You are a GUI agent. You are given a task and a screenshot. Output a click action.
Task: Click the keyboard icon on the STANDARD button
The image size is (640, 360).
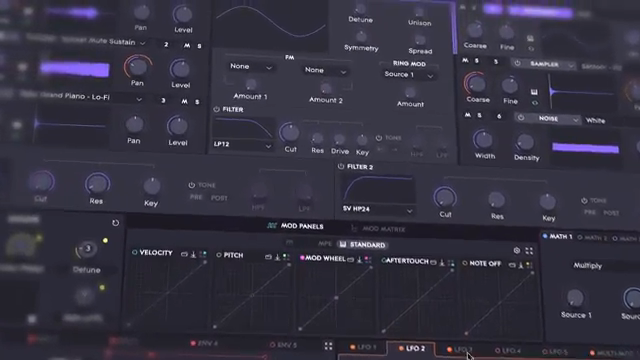coord(343,244)
